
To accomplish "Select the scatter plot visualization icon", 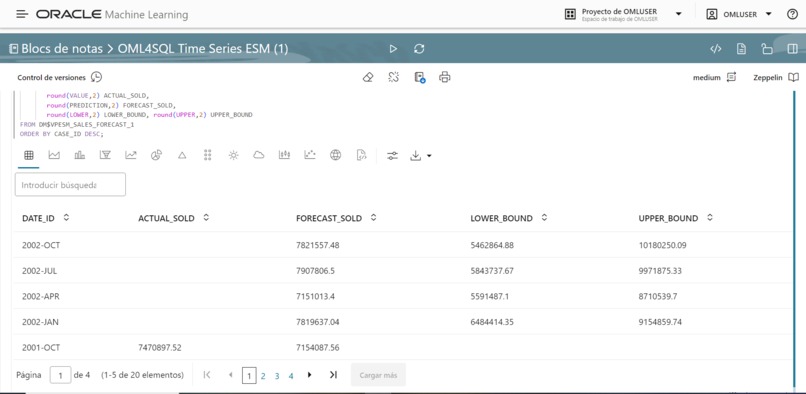I will [x=310, y=155].
